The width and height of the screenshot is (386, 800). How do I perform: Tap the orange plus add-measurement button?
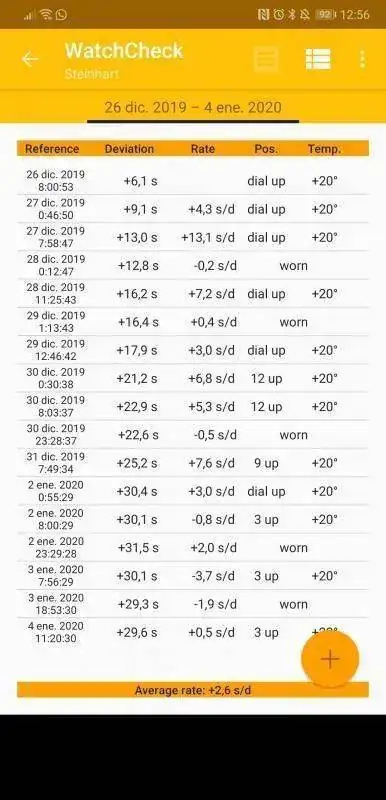pyautogui.click(x=330, y=659)
